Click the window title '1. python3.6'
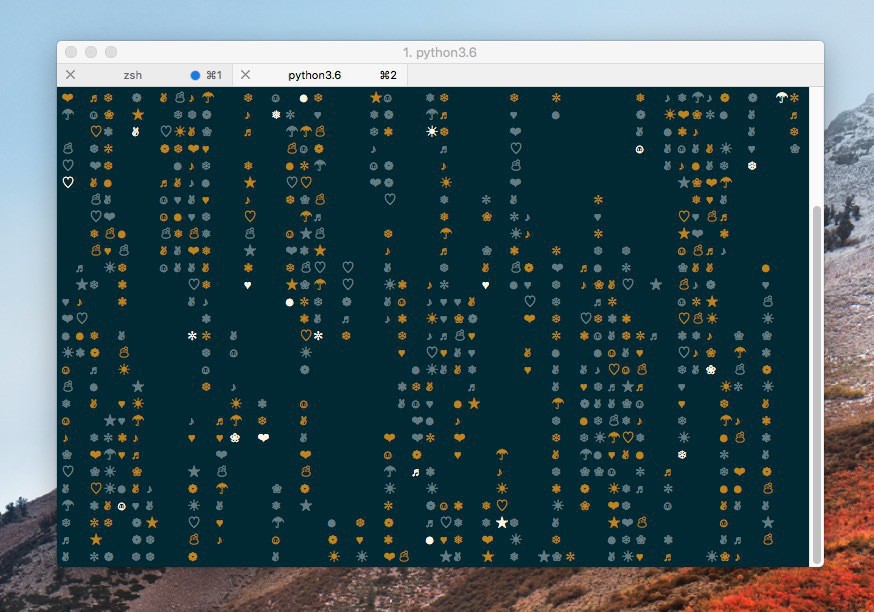This screenshot has width=874, height=612. tap(439, 52)
